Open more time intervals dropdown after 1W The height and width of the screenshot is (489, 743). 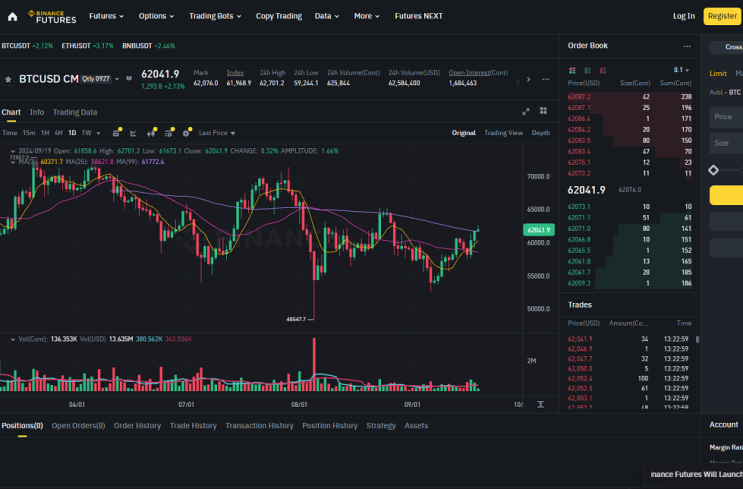click(x=99, y=133)
